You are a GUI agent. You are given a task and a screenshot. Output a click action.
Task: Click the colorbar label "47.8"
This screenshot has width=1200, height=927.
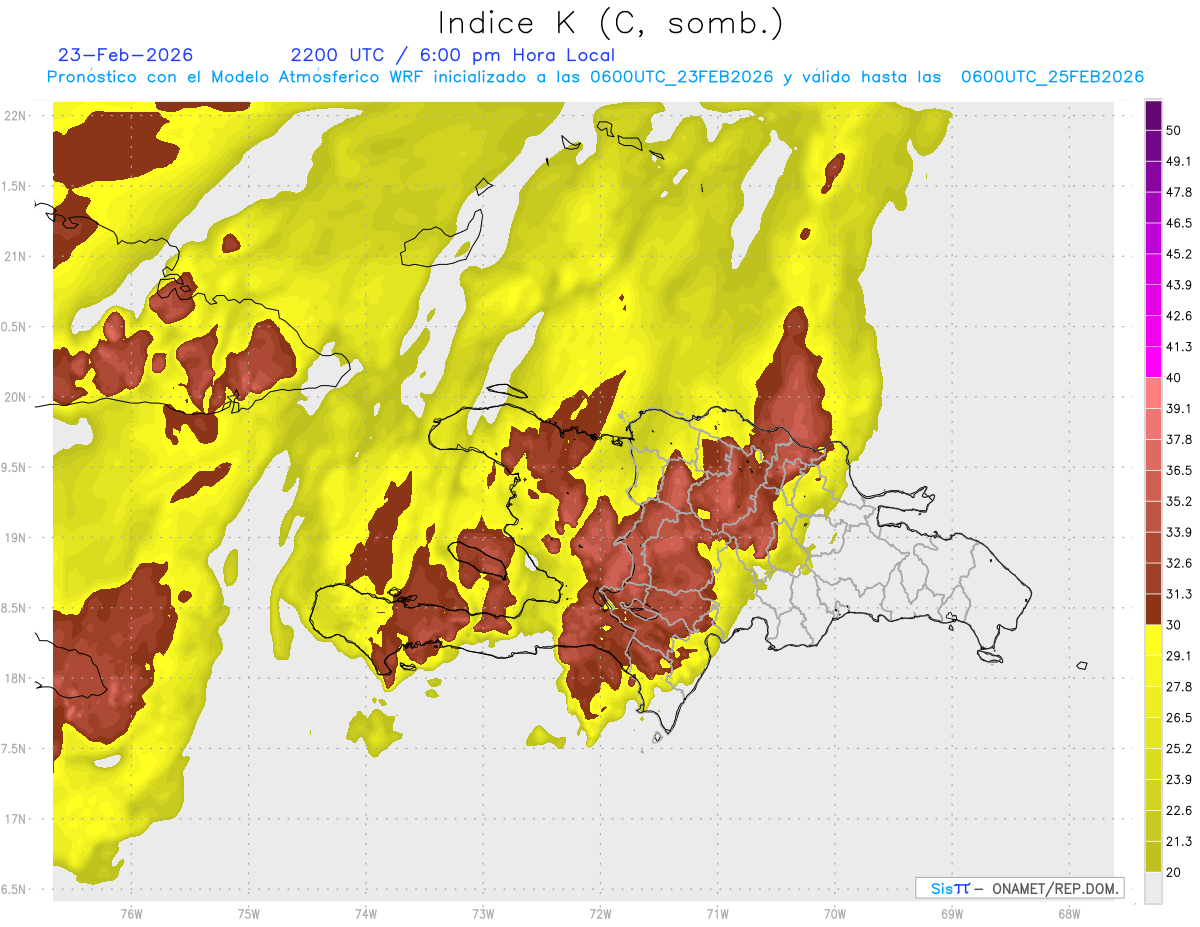pos(1179,192)
